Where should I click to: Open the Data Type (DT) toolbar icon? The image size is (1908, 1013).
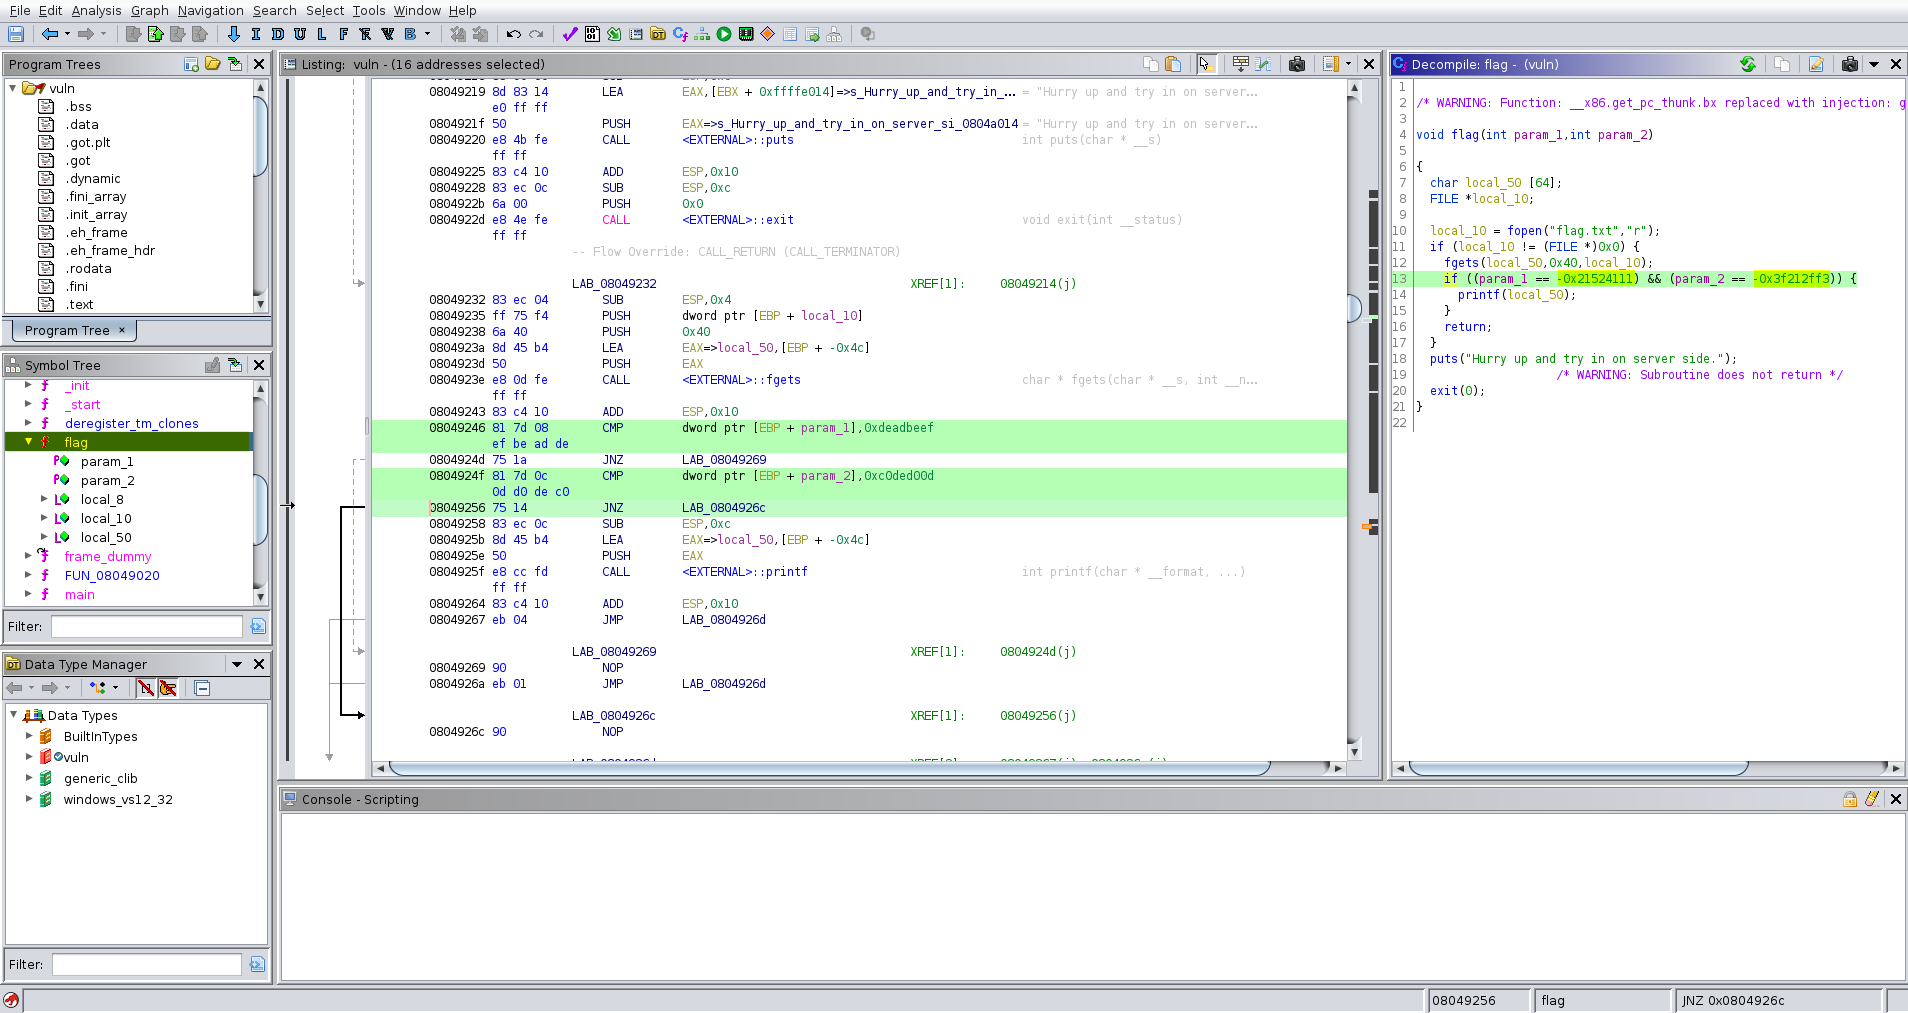point(658,34)
